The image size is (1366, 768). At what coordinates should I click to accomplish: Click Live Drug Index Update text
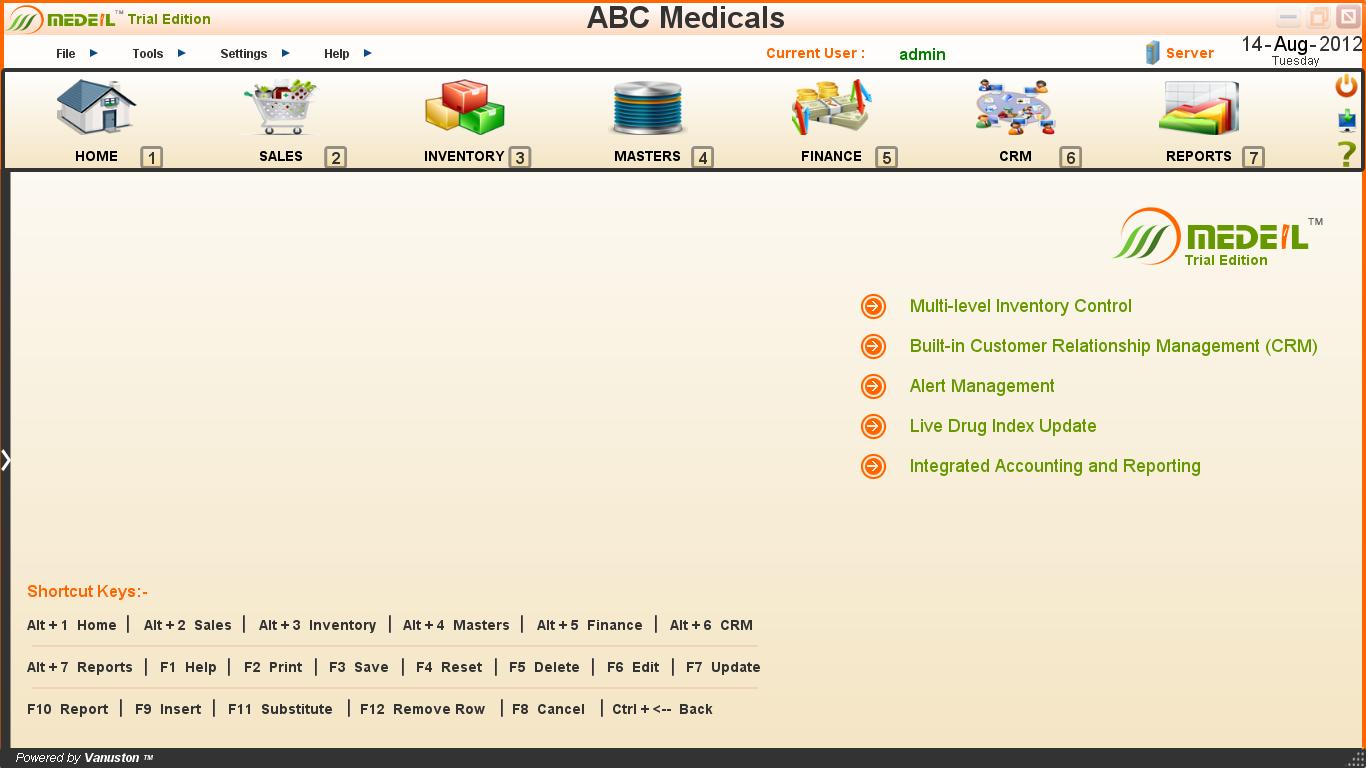click(1003, 426)
